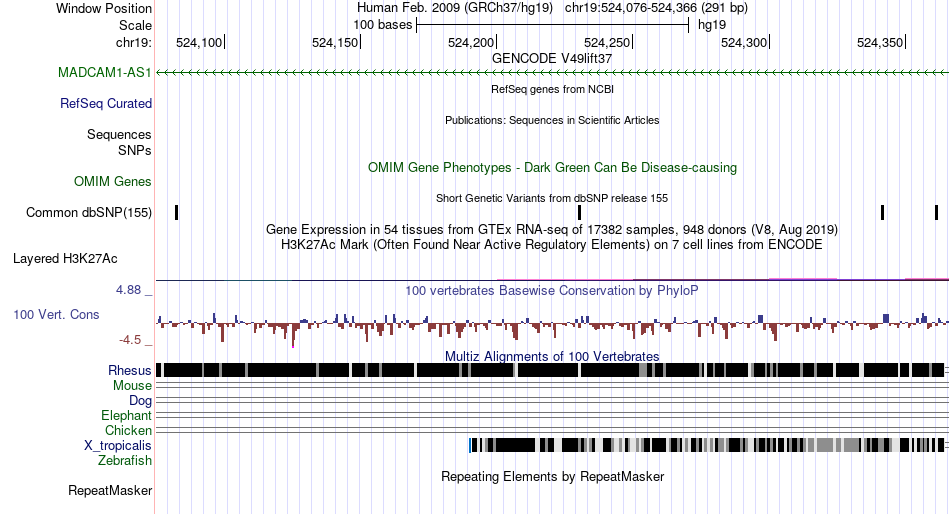950x514 pixels.
Task: Click RefSeq genes from NCBI title
Action: pos(552,89)
